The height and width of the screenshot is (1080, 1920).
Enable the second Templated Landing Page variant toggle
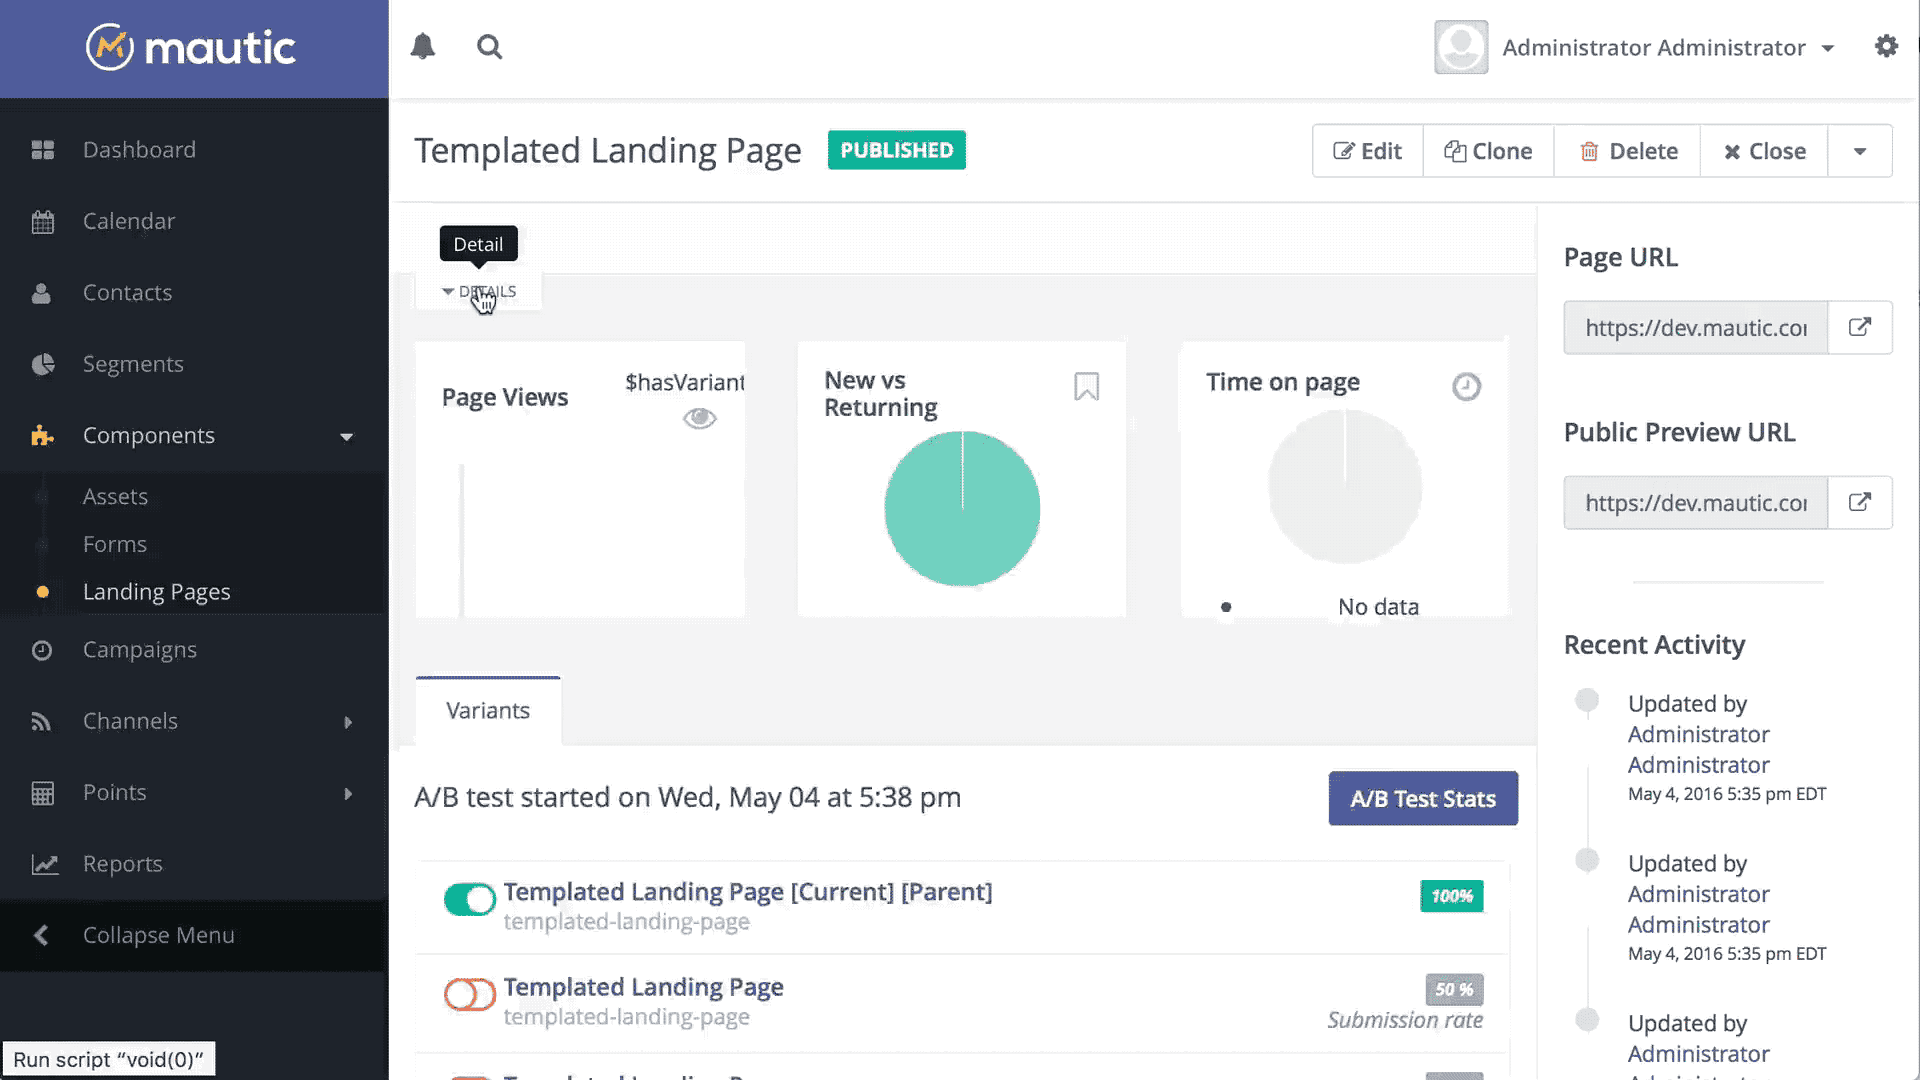pyautogui.click(x=469, y=994)
